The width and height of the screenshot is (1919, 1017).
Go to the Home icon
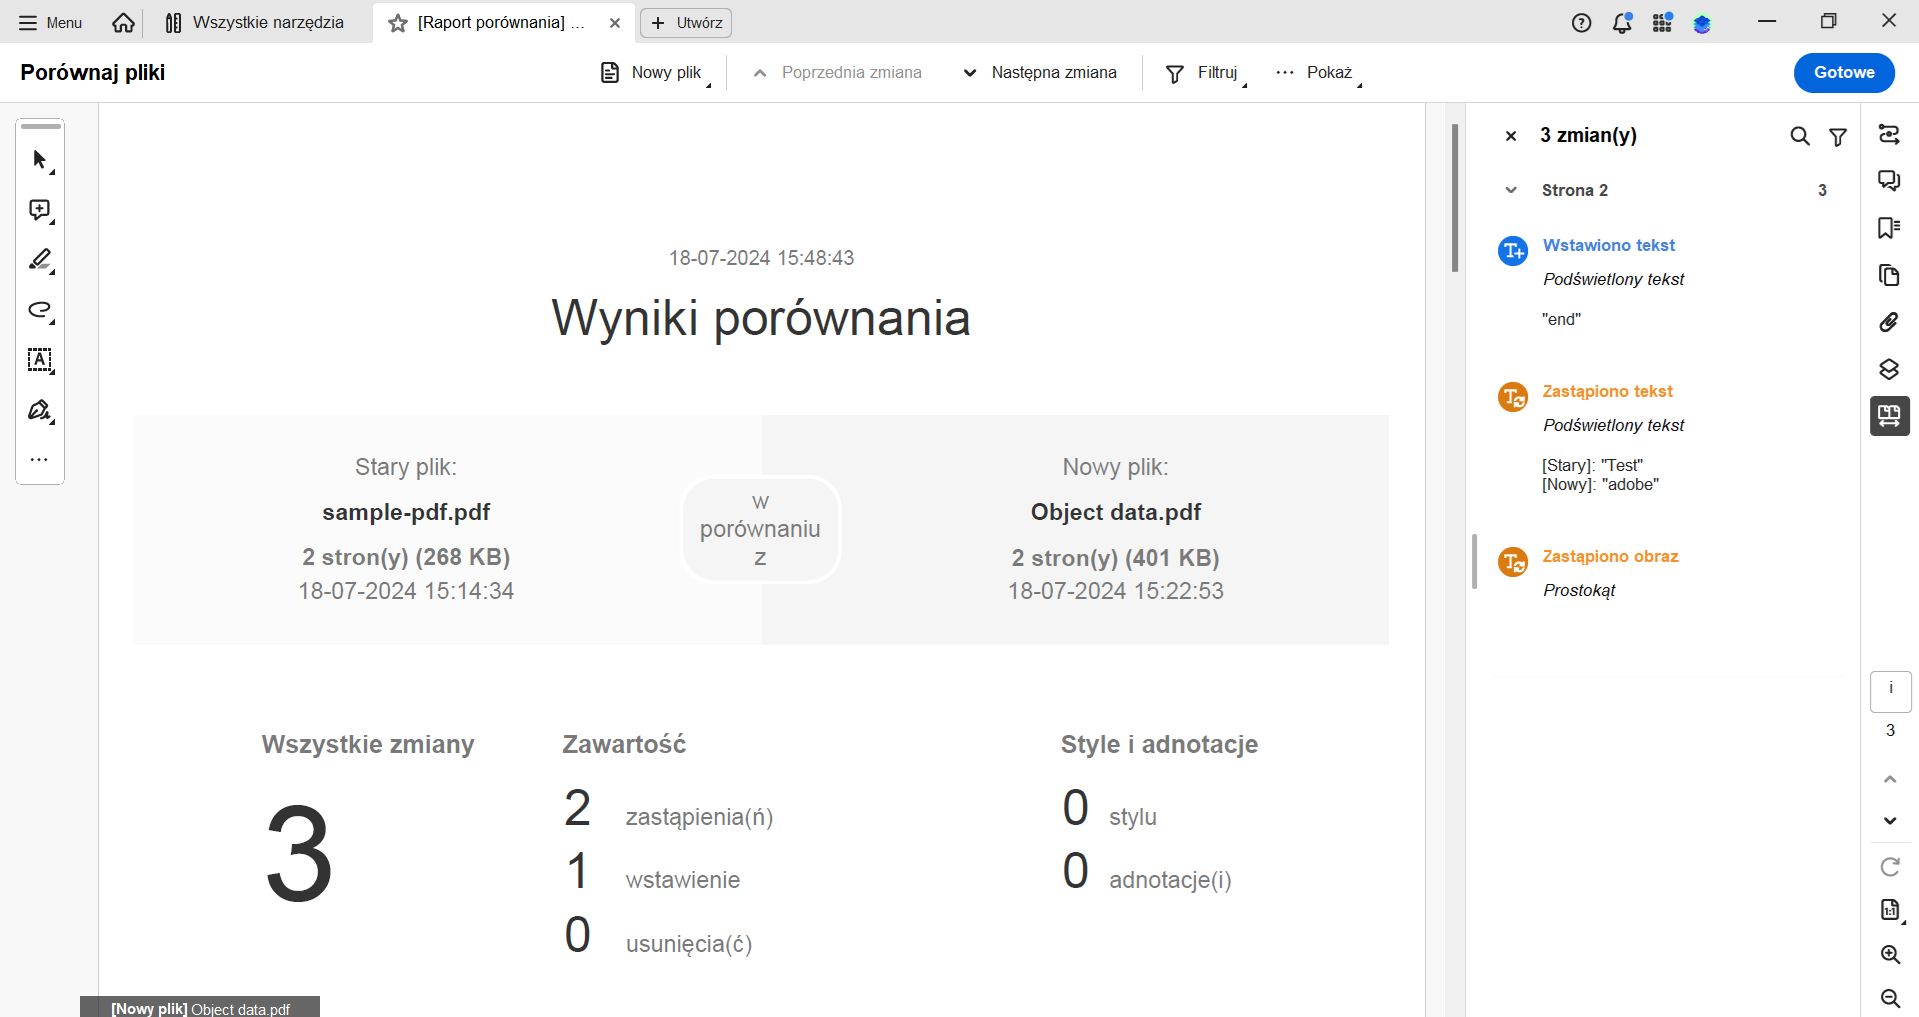coord(123,22)
